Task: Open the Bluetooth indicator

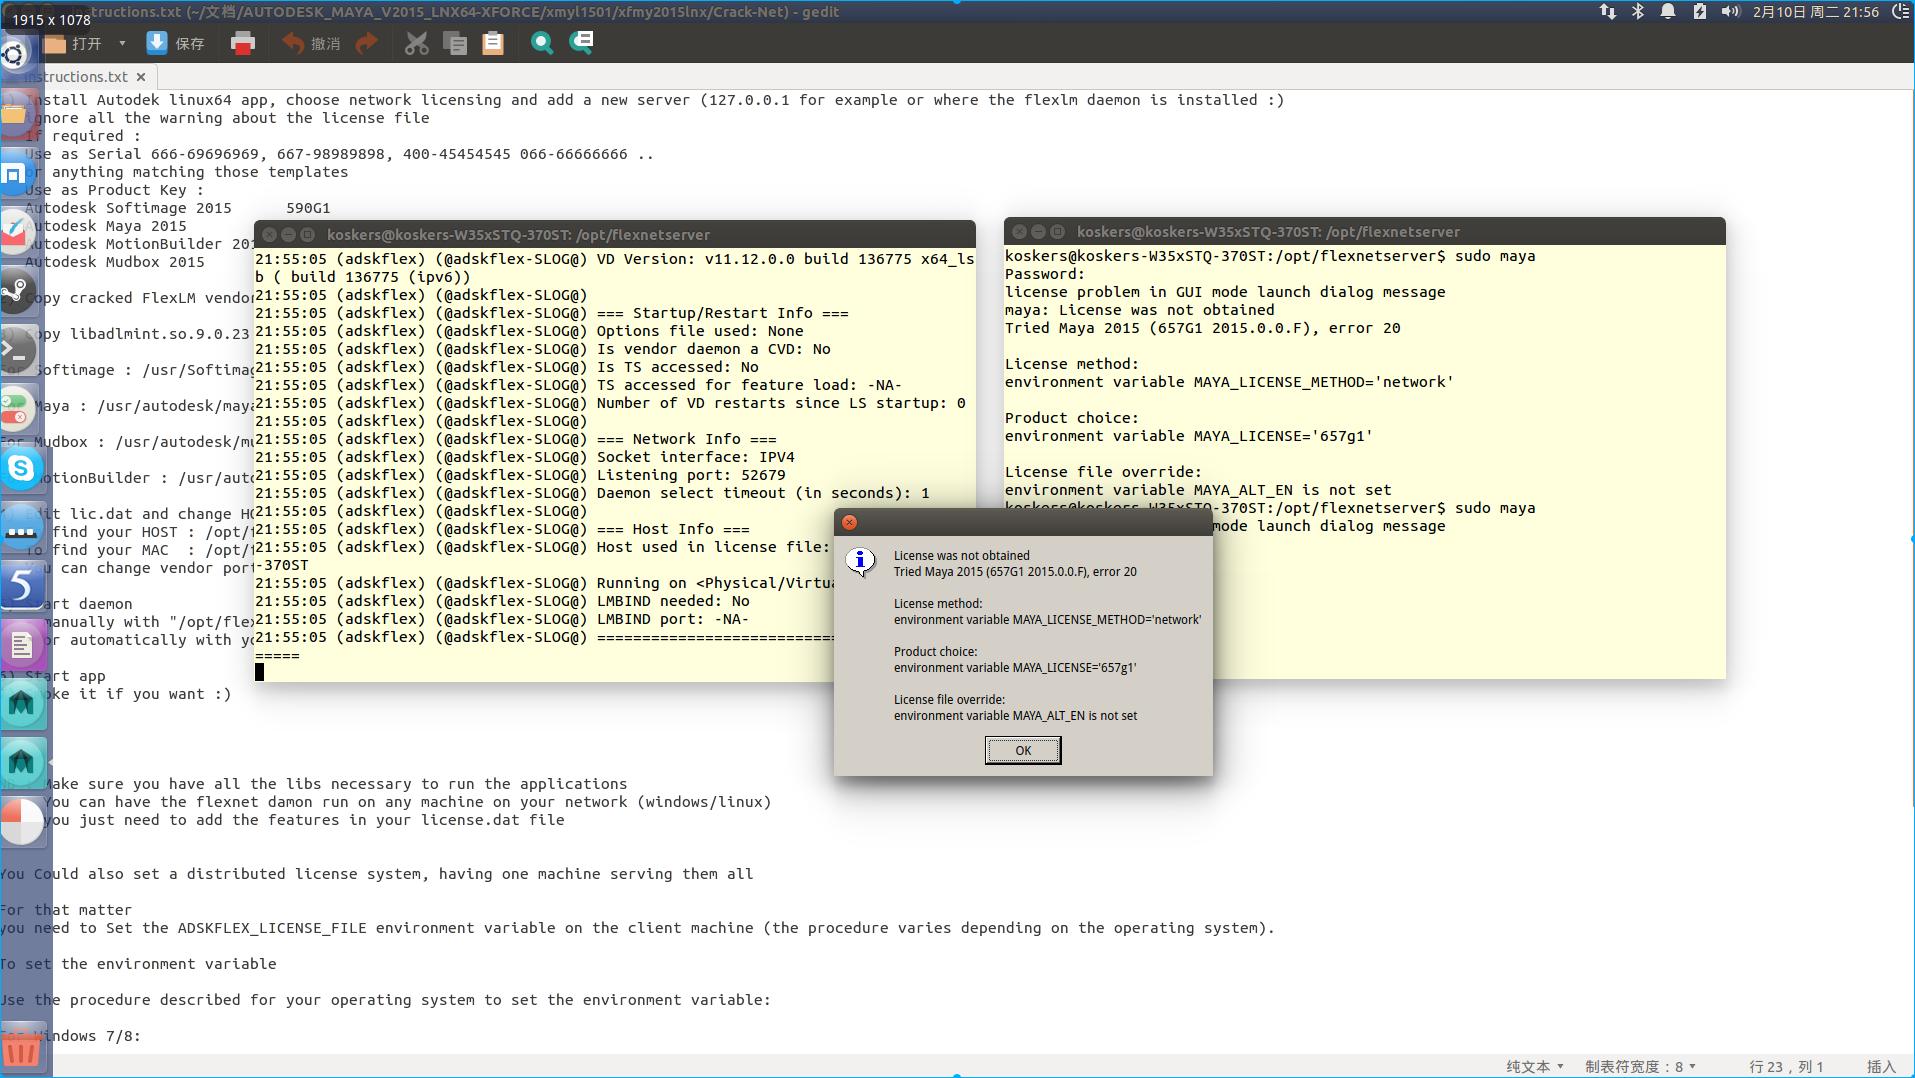Action: [1638, 12]
